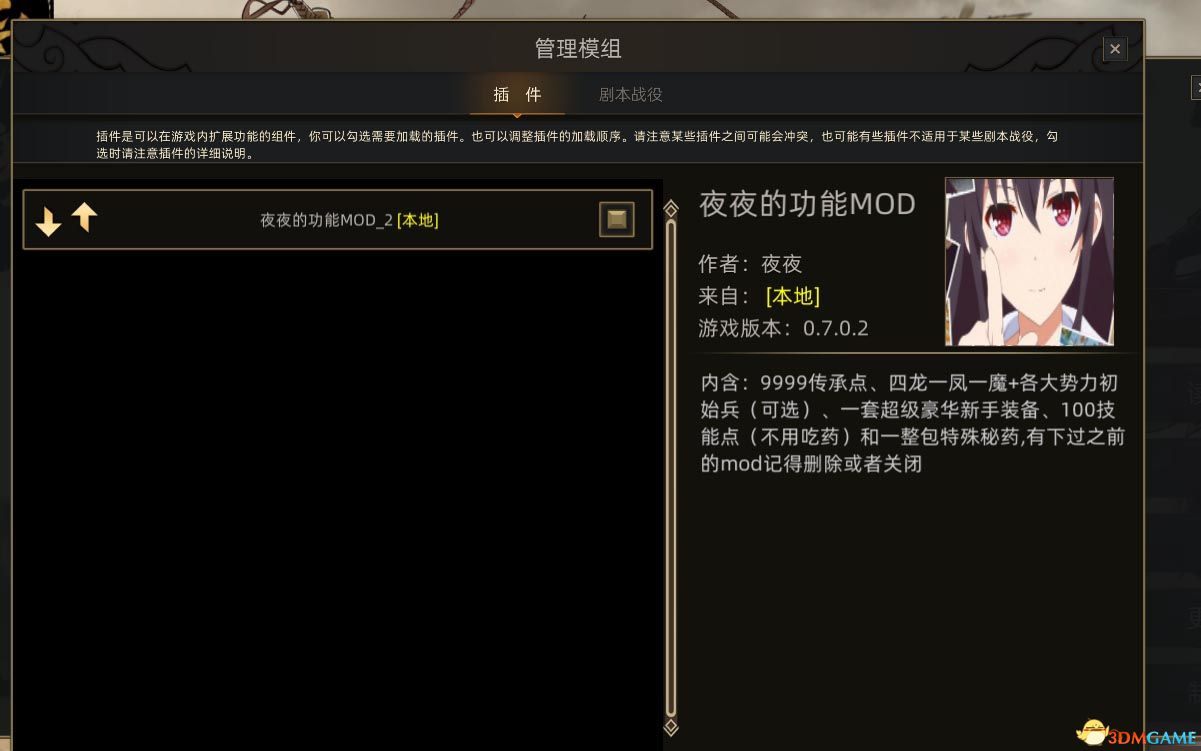
Task: Click the top diamond scrollbar arrow
Action: 671,208
